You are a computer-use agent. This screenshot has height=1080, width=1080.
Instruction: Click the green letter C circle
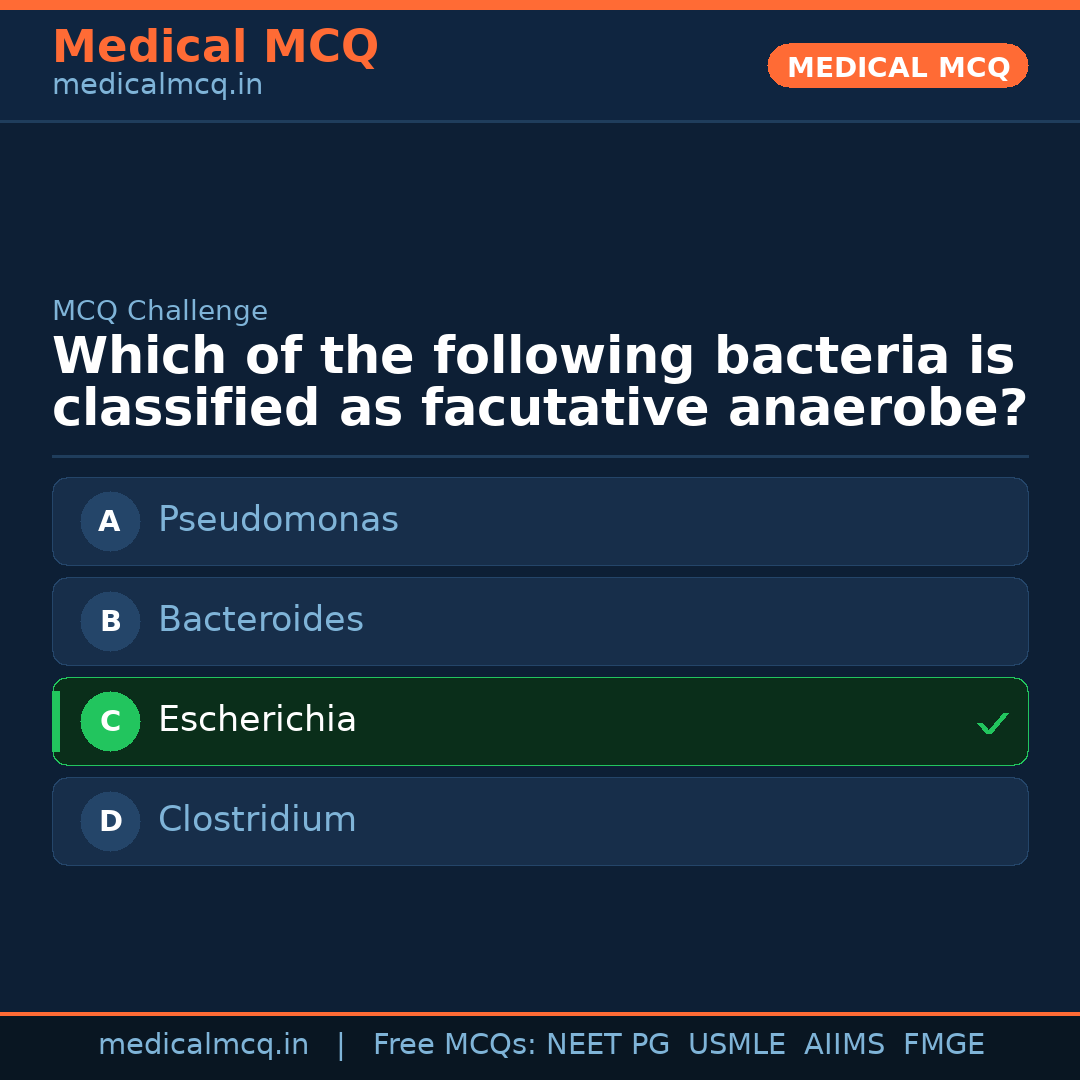tap(110, 721)
